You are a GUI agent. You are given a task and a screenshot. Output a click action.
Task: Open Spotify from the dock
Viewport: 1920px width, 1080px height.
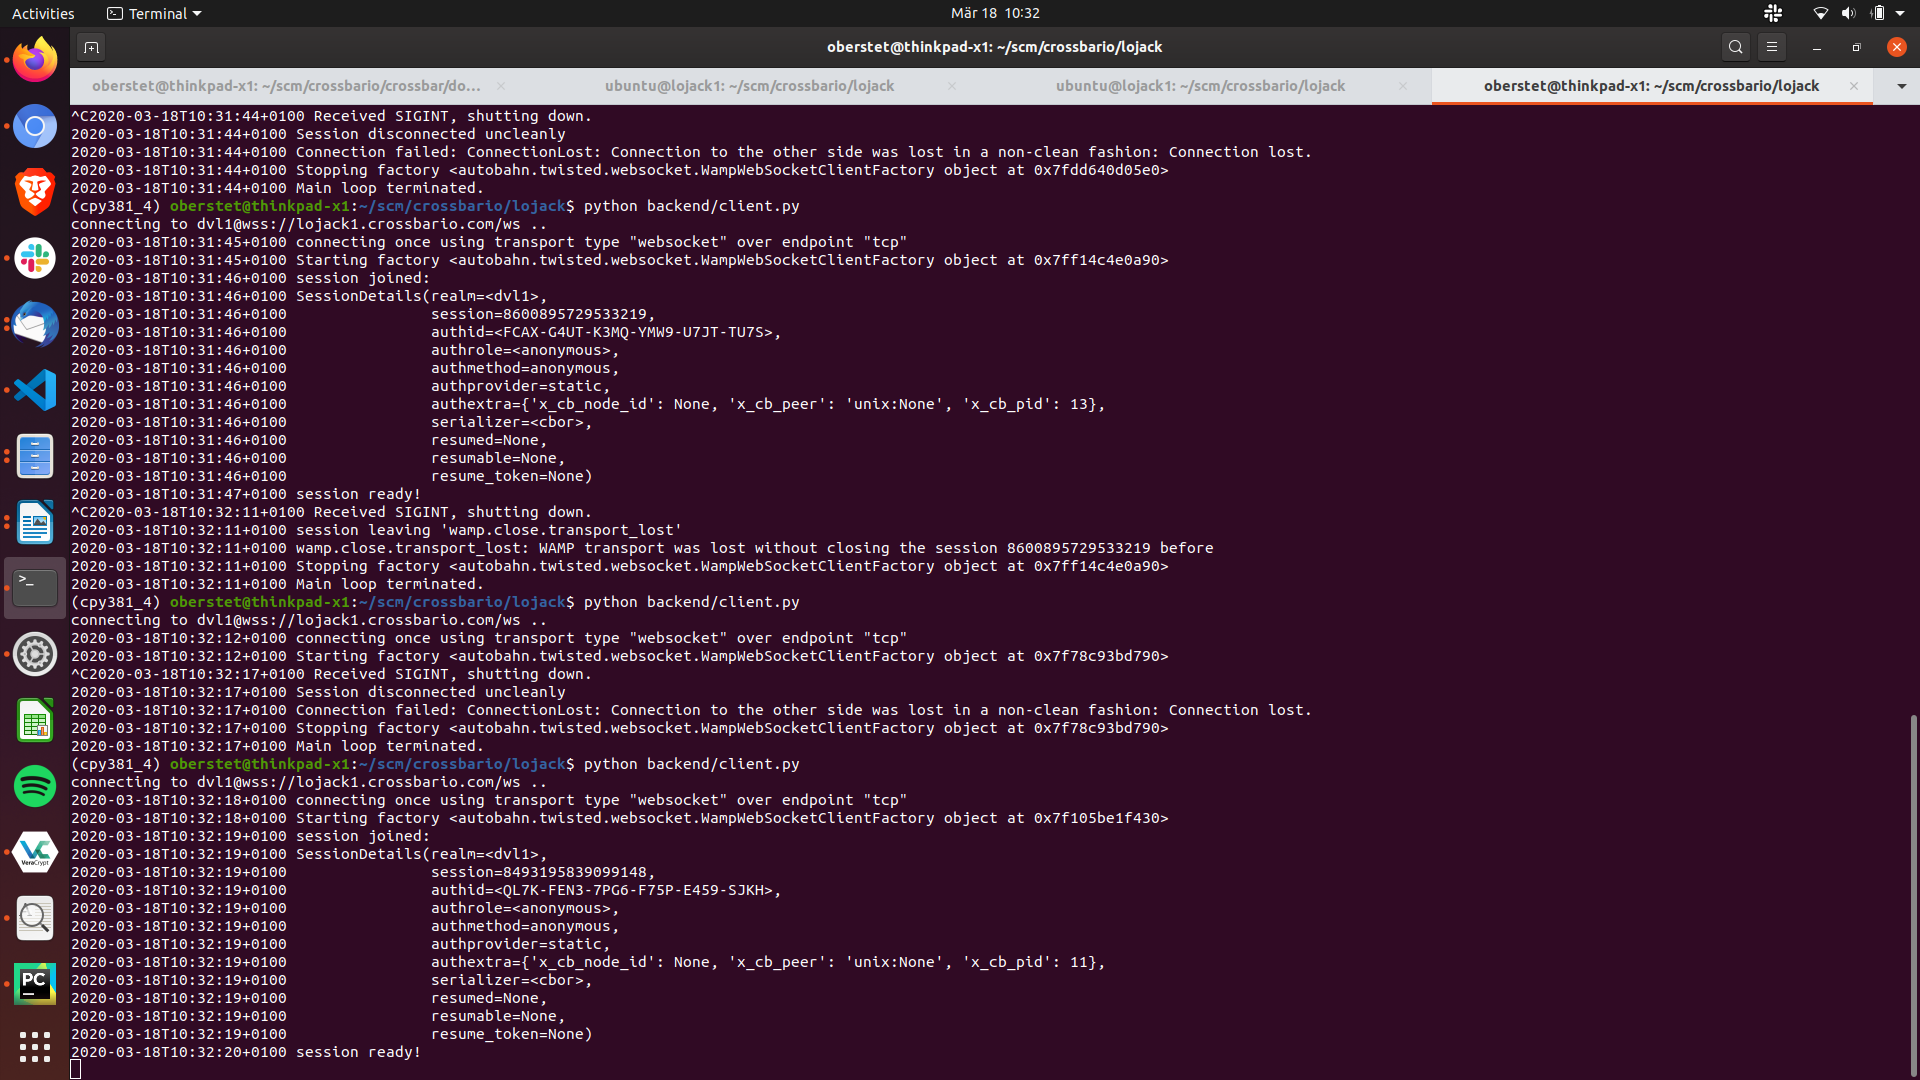point(35,786)
